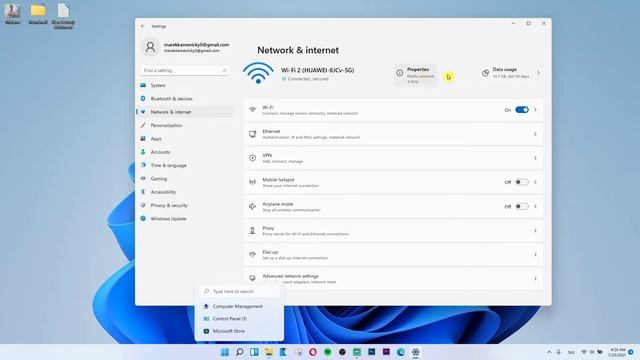
Task: Open Microsoft Edge from the taskbar
Action: pyautogui.click(x=401, y=352)
